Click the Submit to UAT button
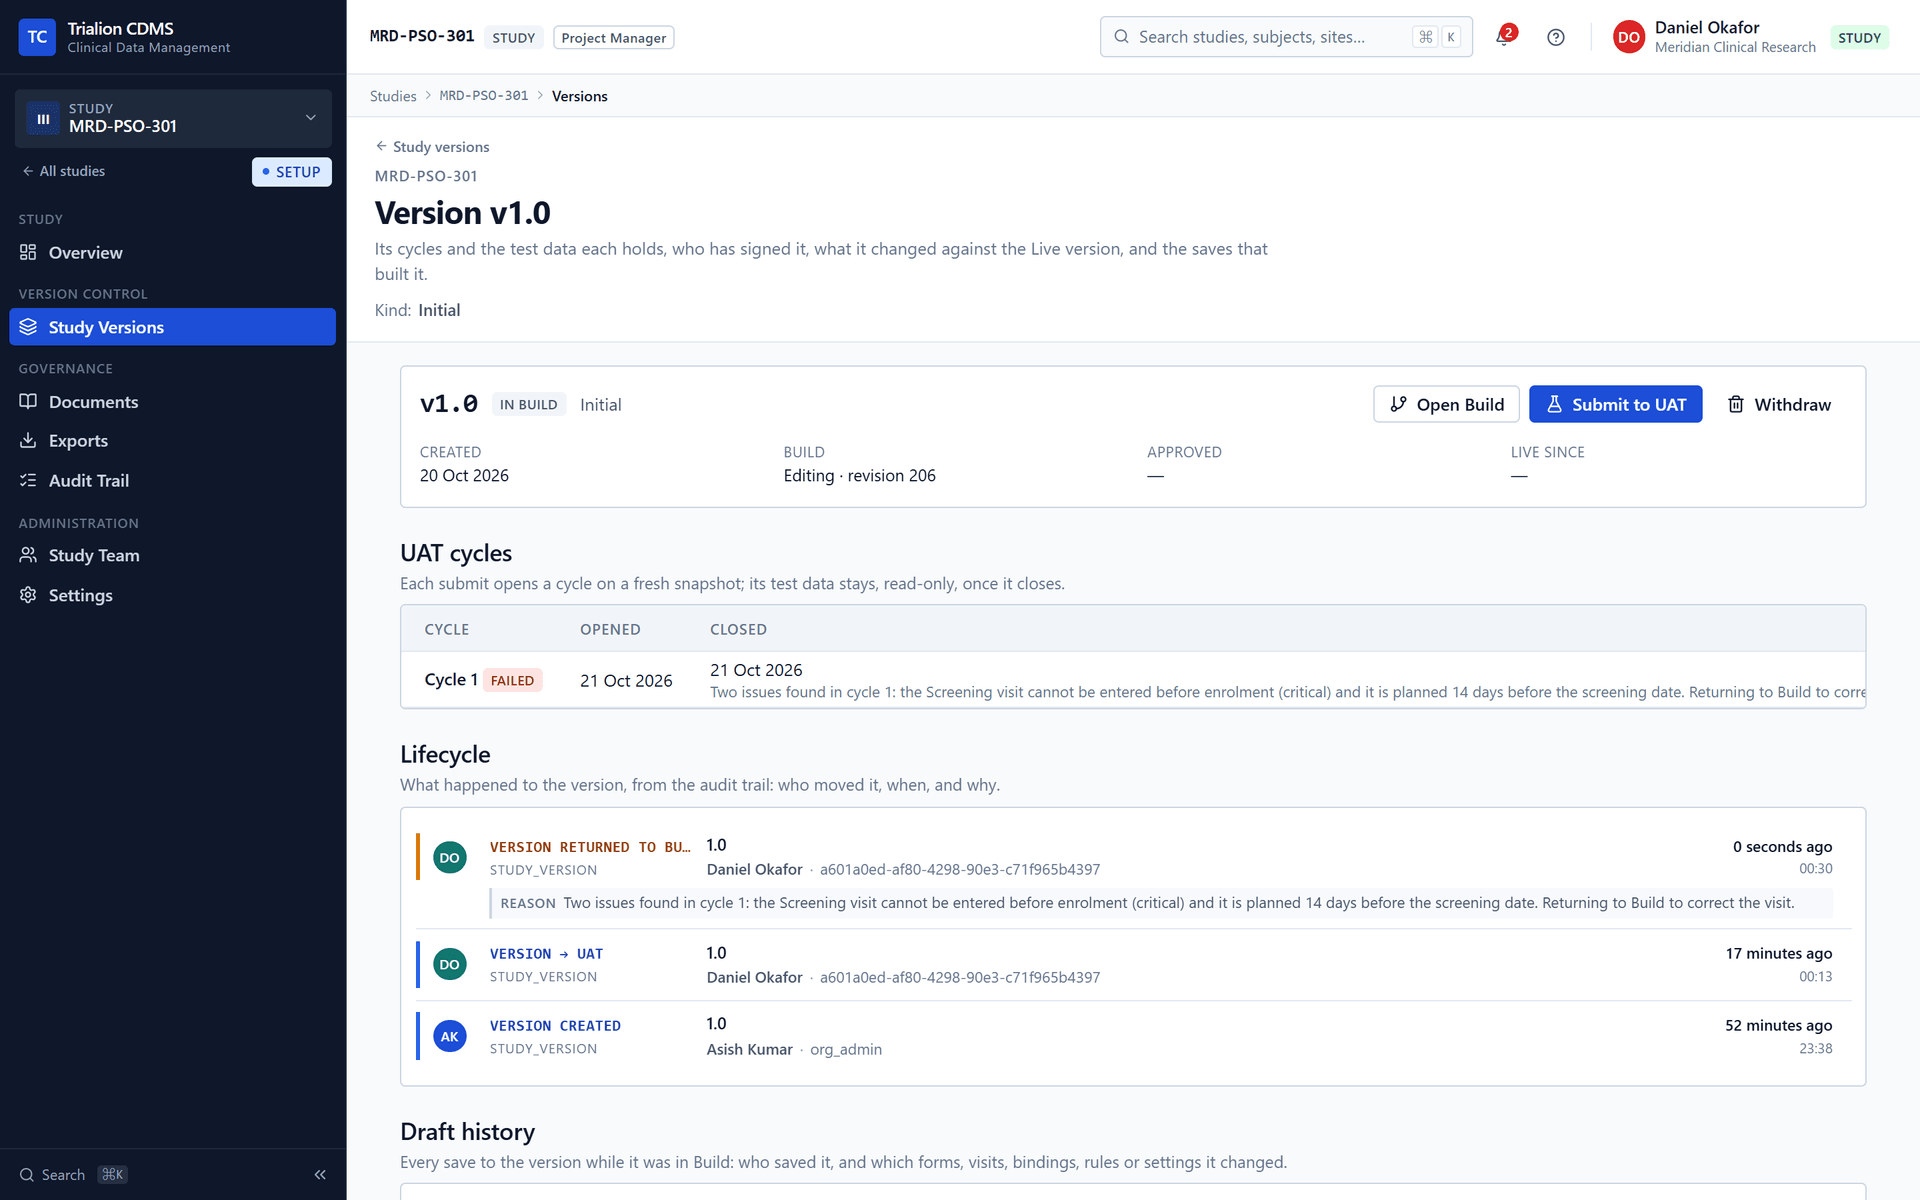Image resolution: width=1920 pixels, height=1200 pixels. pos(1615,404)
